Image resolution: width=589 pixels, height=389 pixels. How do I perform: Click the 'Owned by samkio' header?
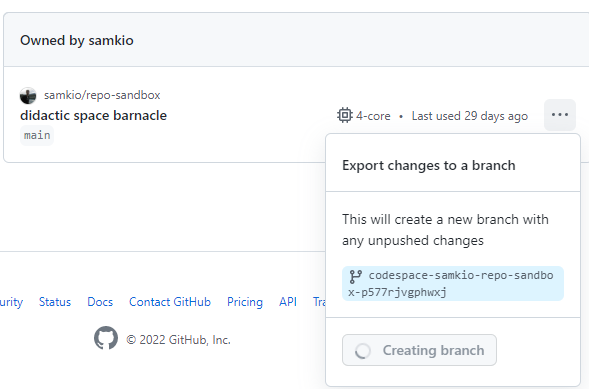[77, 40]
